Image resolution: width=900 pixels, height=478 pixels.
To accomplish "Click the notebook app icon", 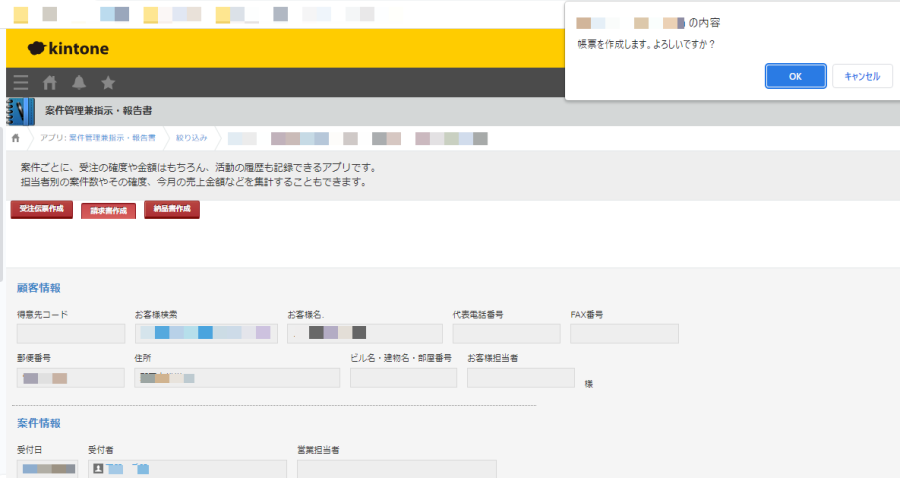I will click(x=21, y=111).
